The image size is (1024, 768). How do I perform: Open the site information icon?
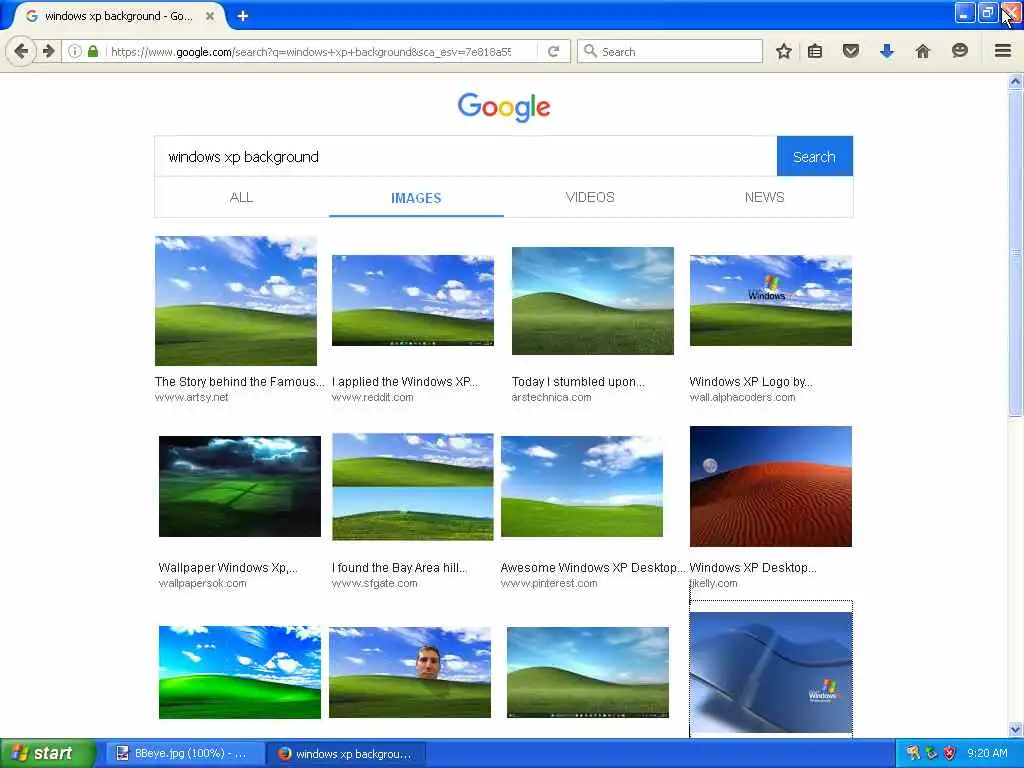tap(75, 51)
